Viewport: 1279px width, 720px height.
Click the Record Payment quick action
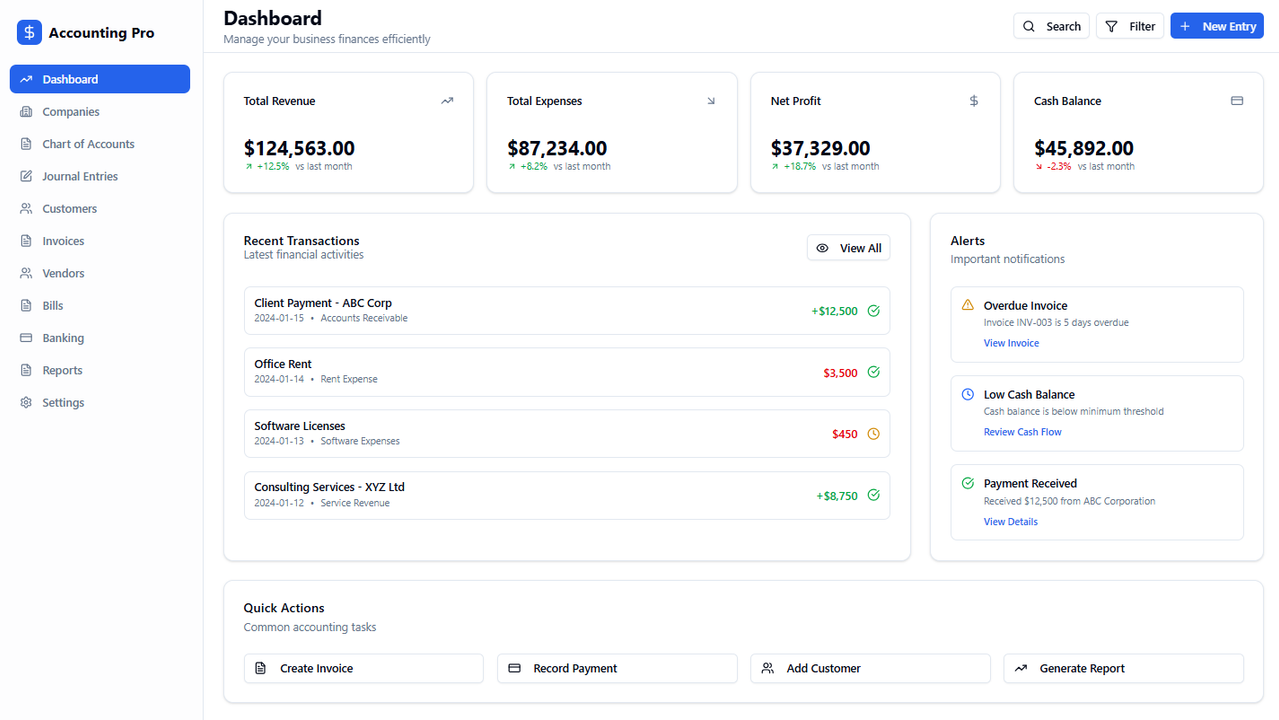[617, 668]
